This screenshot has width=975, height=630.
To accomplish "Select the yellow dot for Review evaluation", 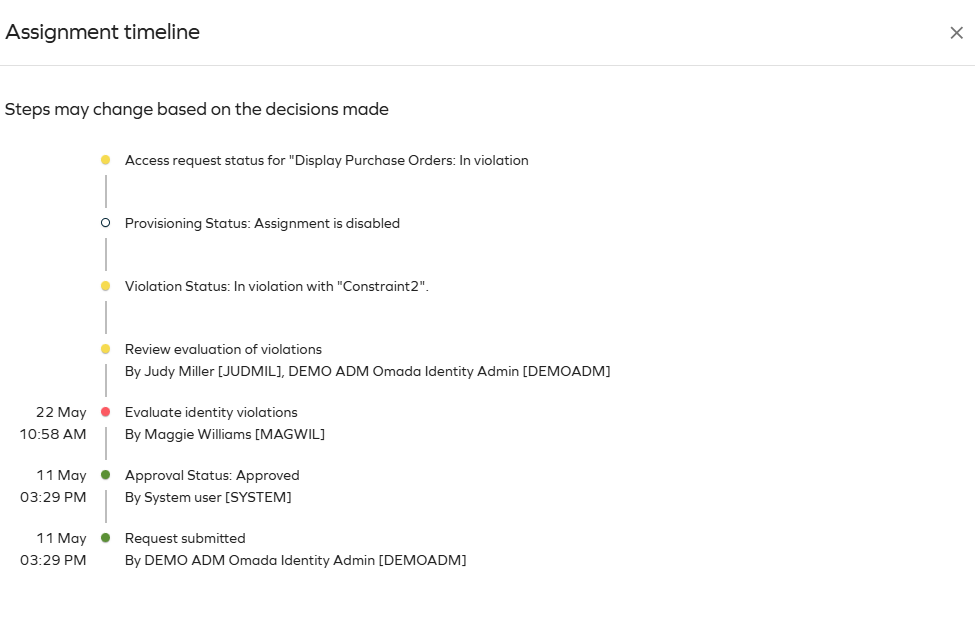I will 106,349.
